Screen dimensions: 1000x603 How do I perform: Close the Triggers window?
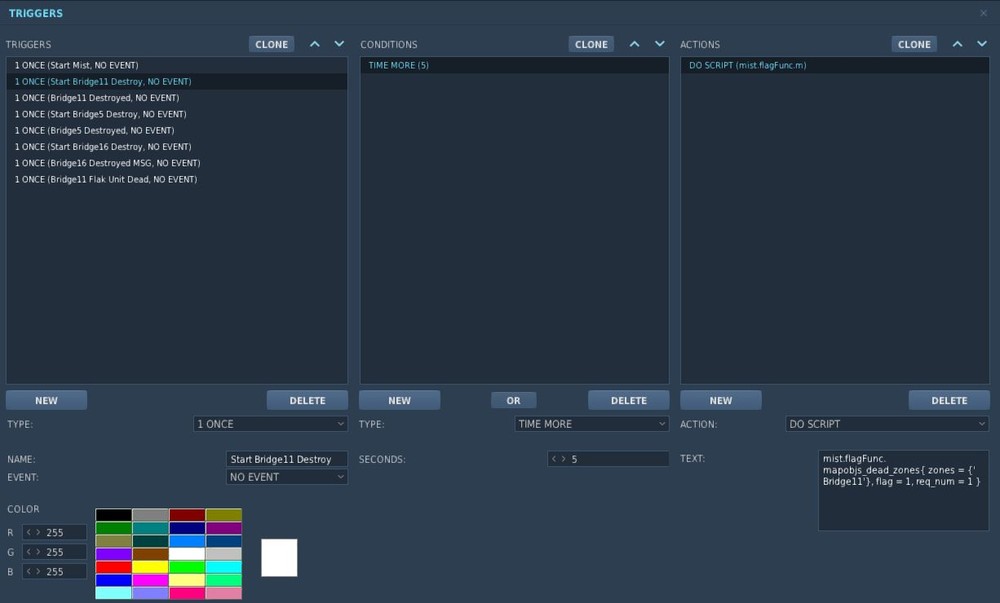(983, 13)
